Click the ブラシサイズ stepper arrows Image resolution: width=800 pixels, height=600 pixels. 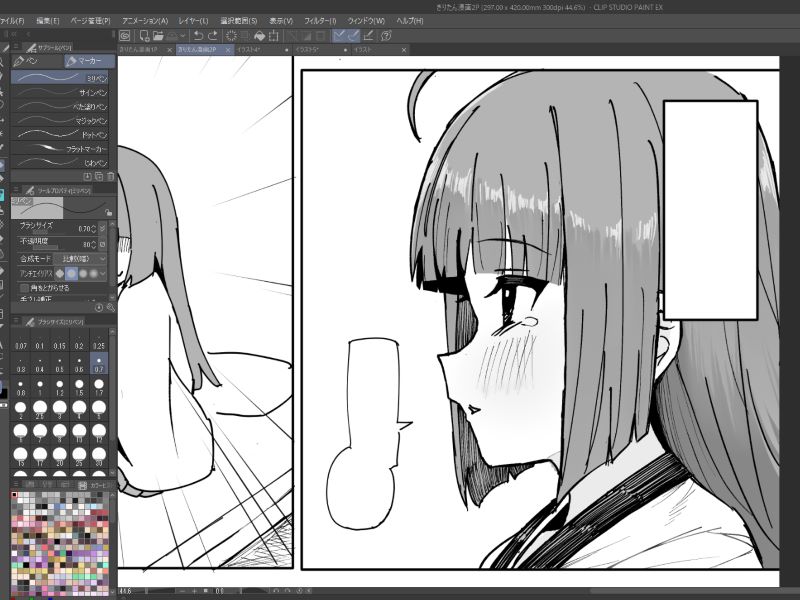(x=94, y=229)
